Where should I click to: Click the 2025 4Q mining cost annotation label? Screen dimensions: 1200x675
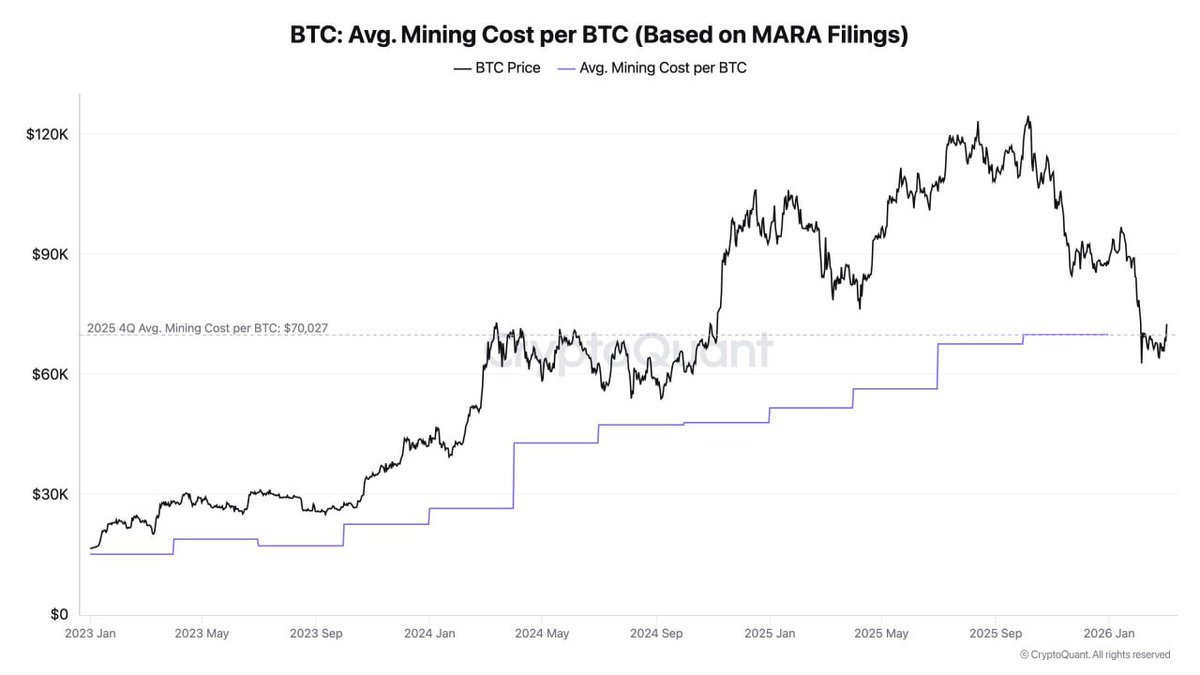coord(207,328)
